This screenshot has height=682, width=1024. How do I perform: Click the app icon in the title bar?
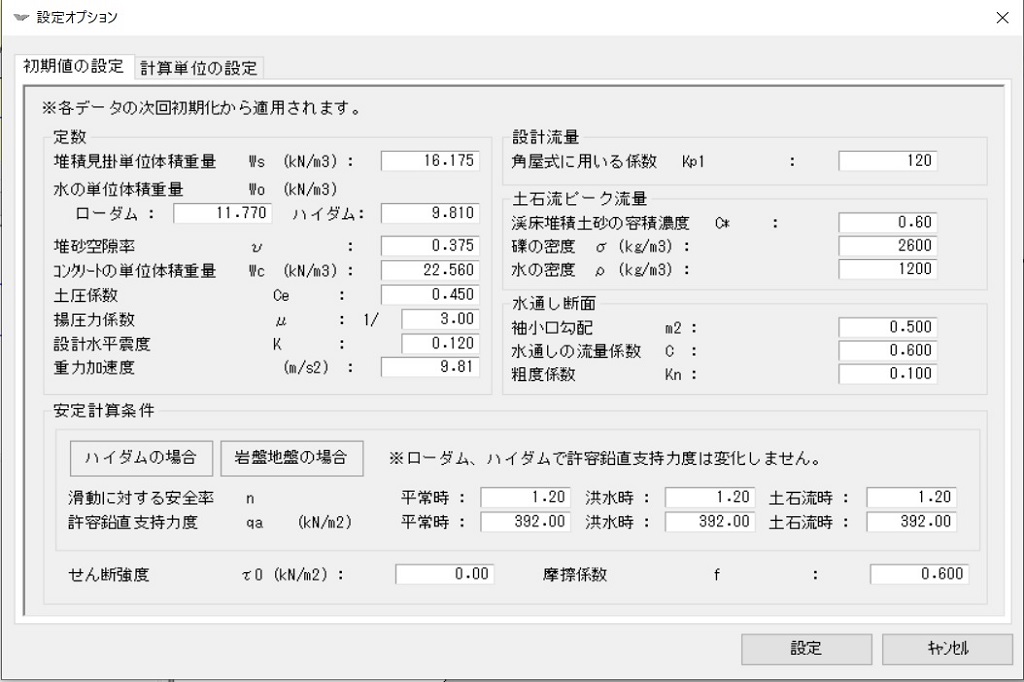pos(21,17)
